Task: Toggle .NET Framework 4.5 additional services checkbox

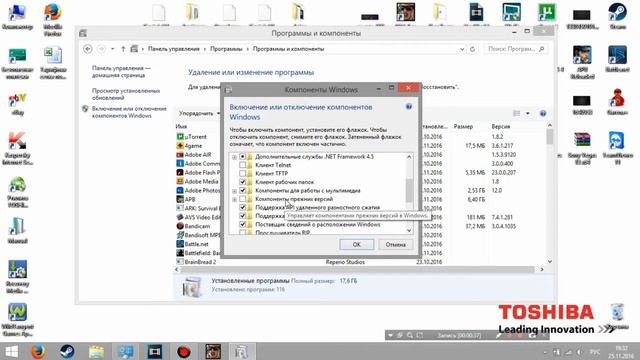Action: click(242, 156)
